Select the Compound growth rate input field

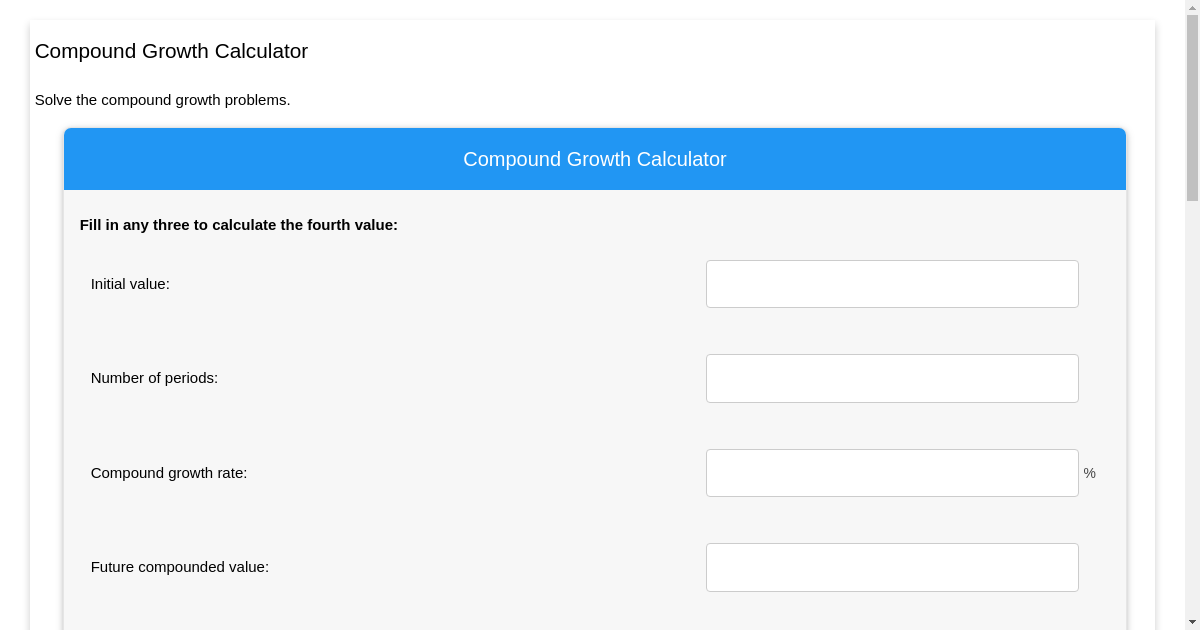point(892,473)
